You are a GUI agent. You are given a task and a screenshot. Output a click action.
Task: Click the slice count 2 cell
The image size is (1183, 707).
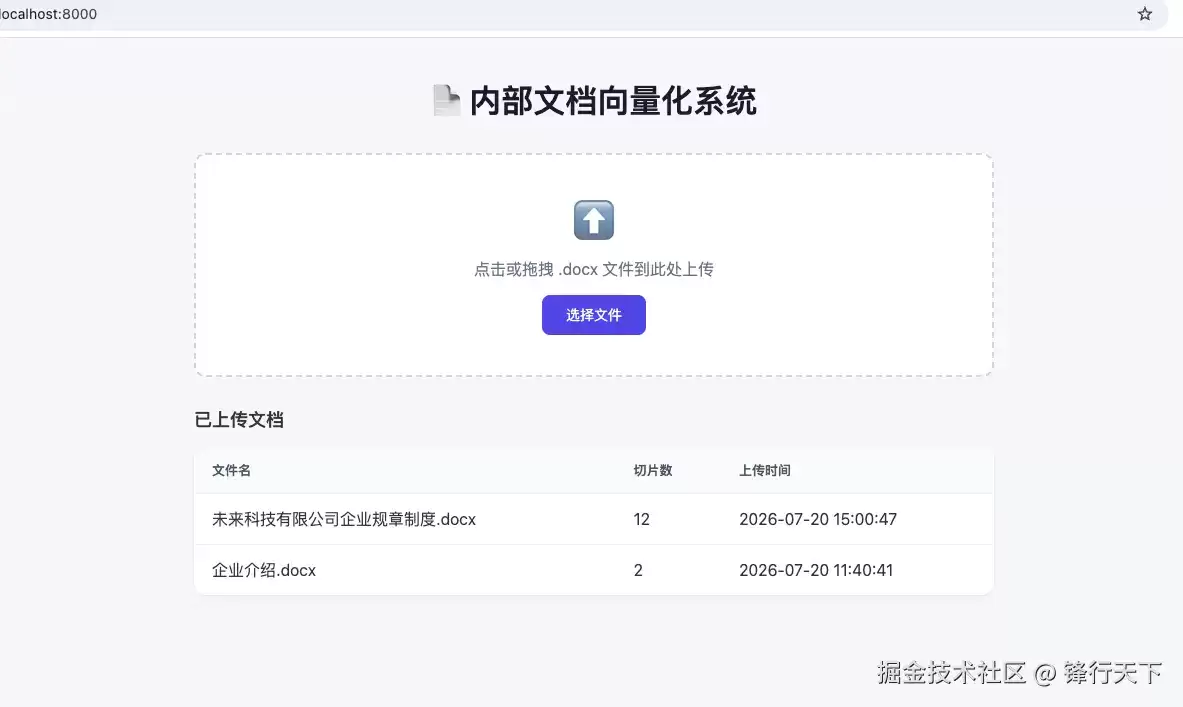[638, 570]
